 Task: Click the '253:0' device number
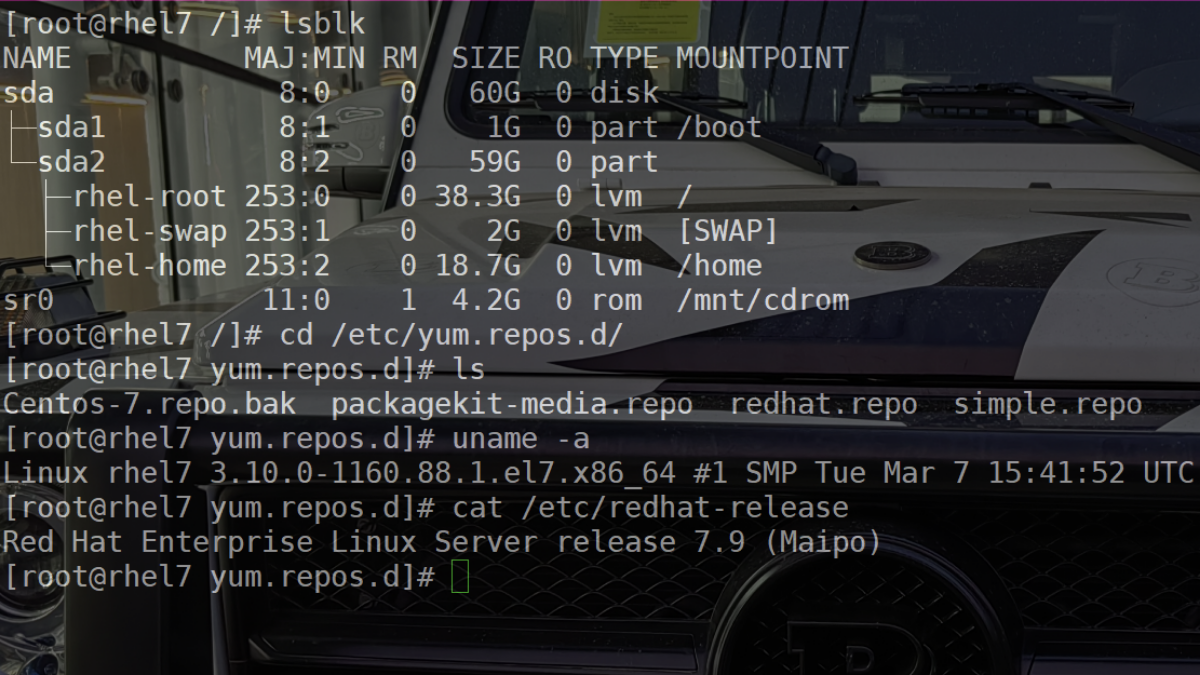coord(288,197)
